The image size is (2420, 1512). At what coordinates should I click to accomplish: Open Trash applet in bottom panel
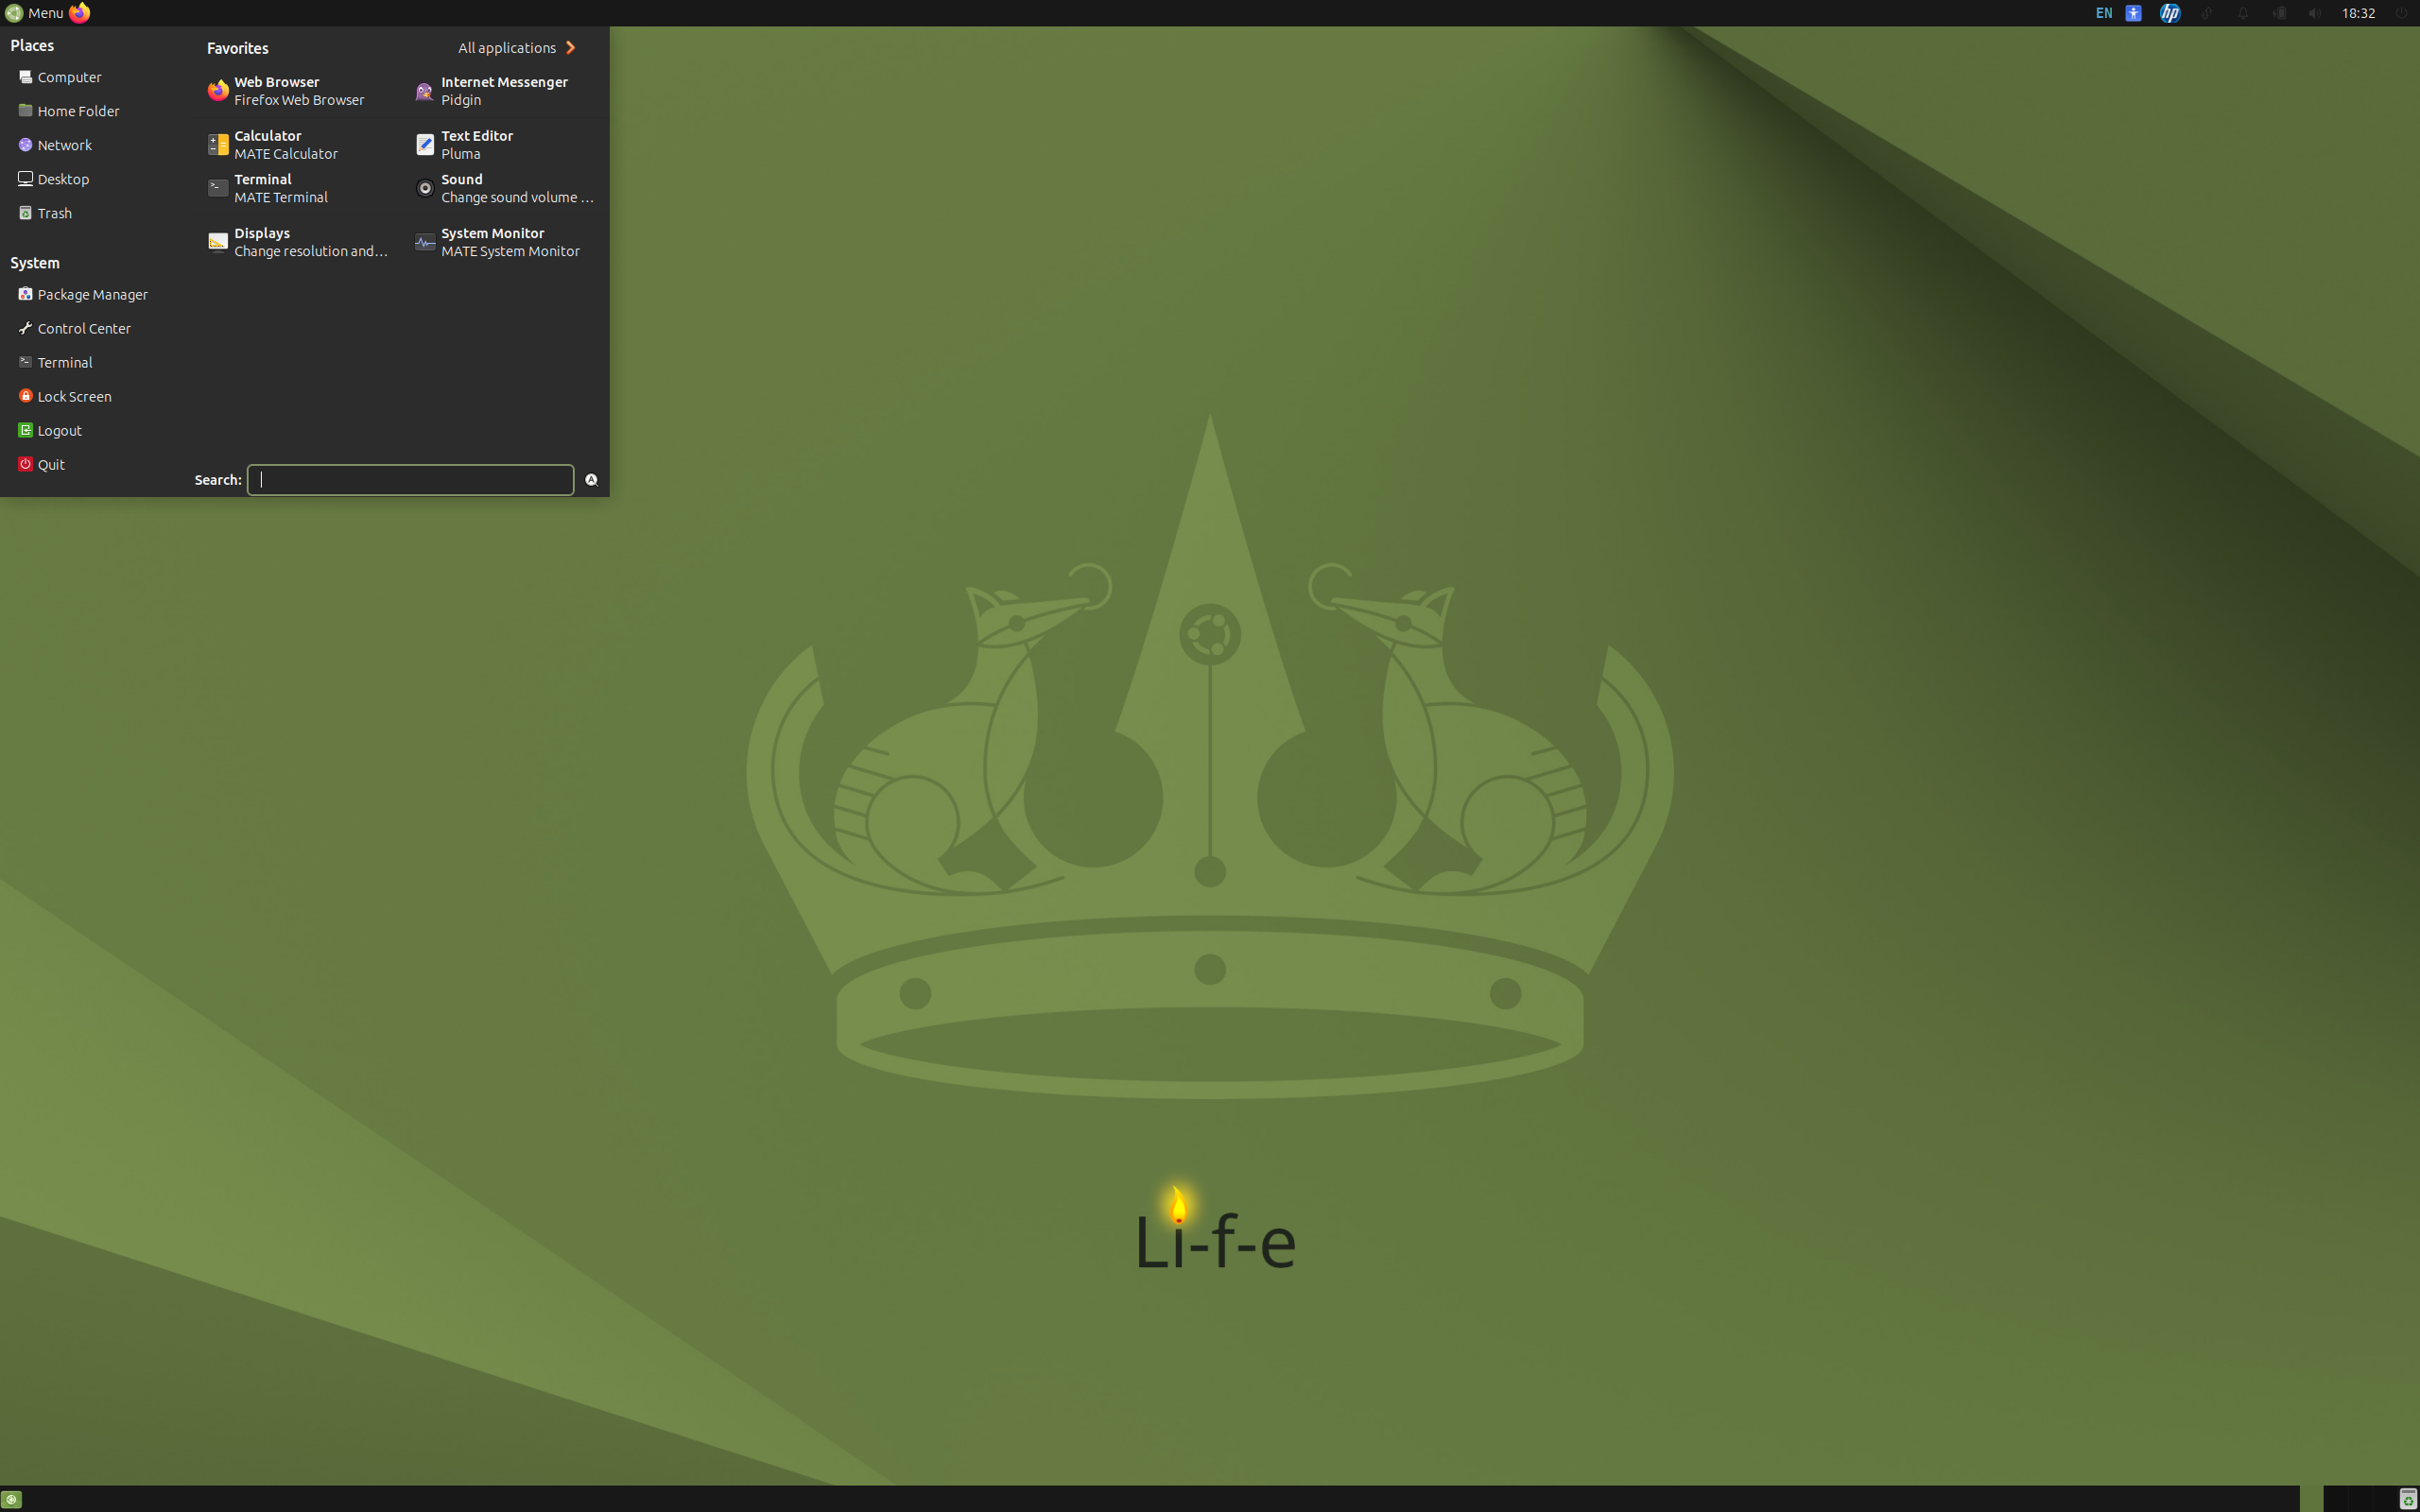point(2408,1499)
